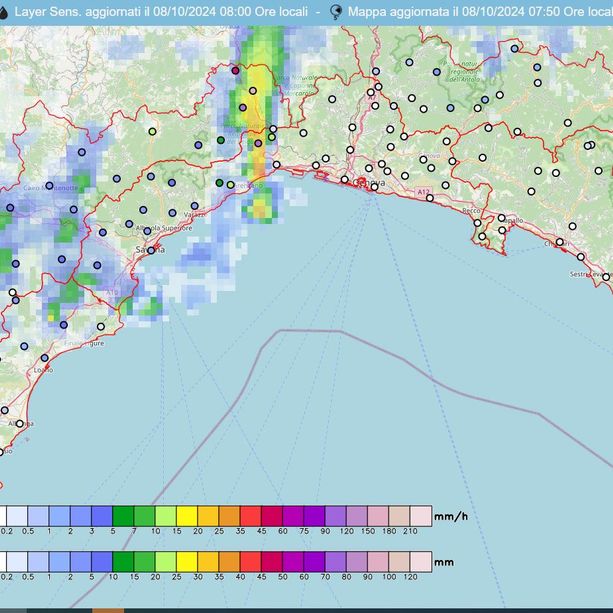Click the radar map icon in header

(335, 12)
